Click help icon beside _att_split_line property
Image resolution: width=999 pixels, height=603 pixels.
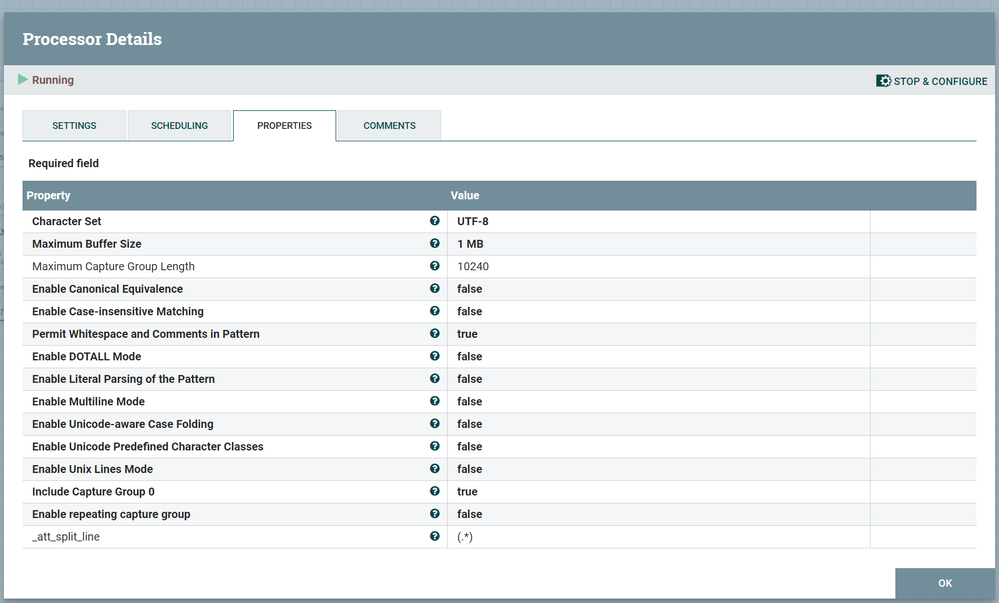tap(435, 536)
